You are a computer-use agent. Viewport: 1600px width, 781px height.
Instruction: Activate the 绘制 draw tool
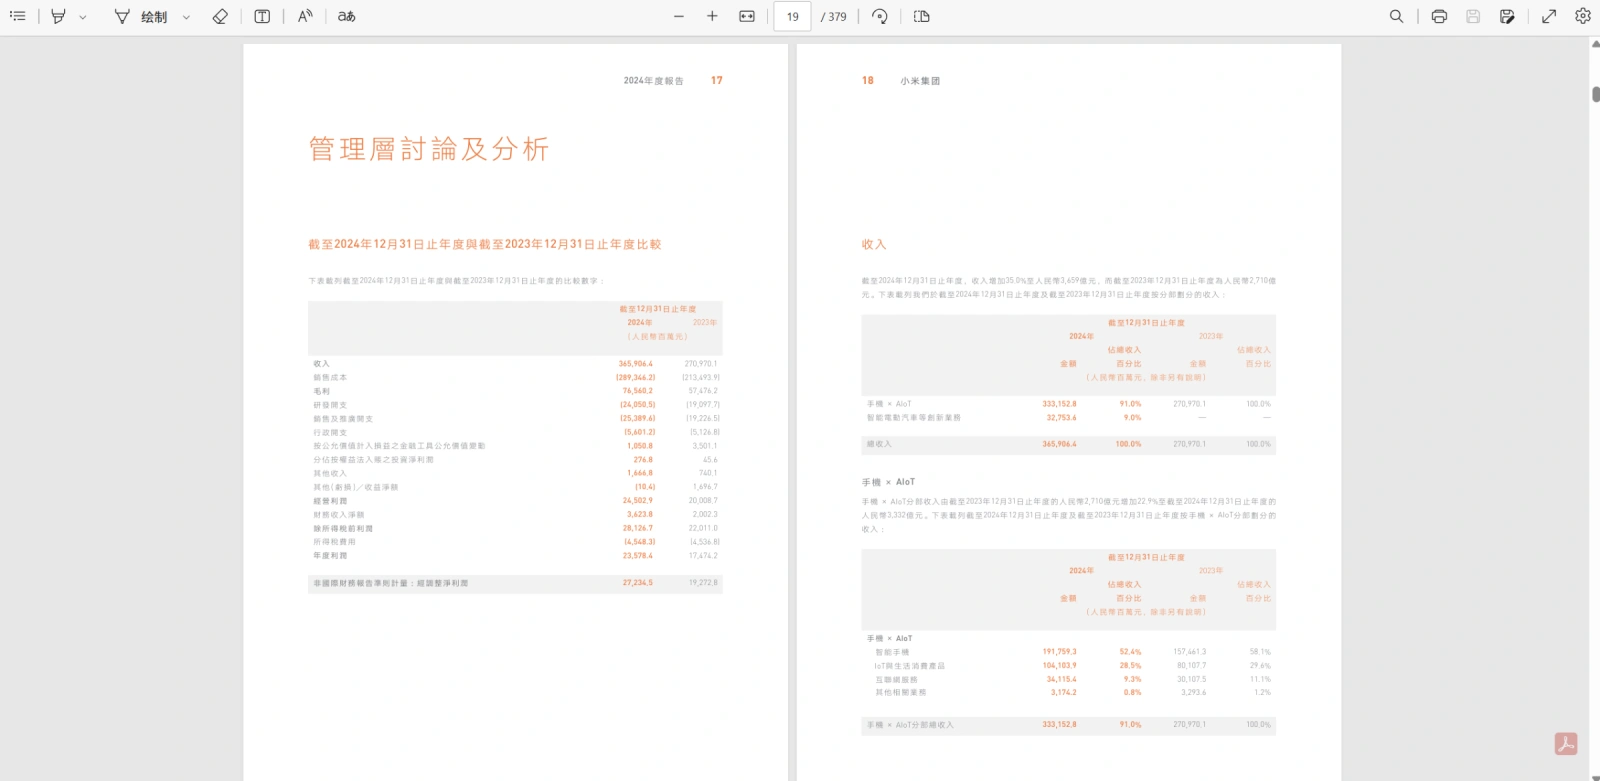141,16
